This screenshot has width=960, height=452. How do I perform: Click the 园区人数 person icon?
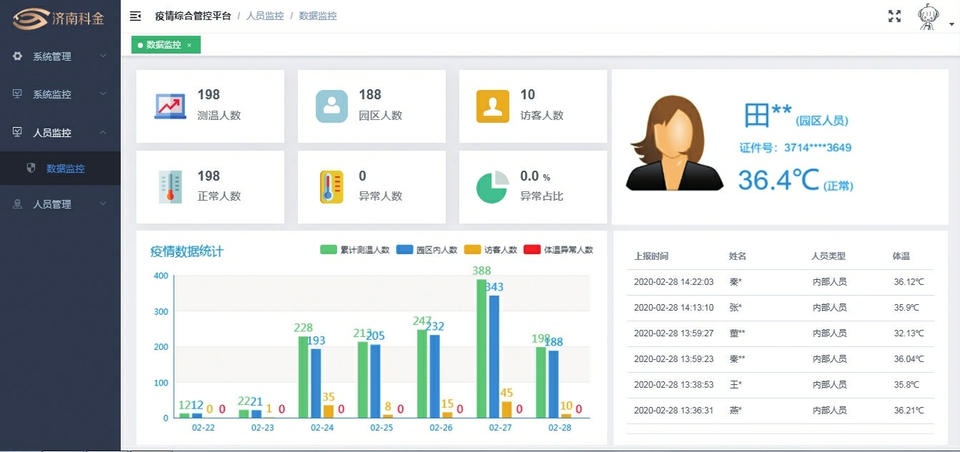tap(332, 105)
